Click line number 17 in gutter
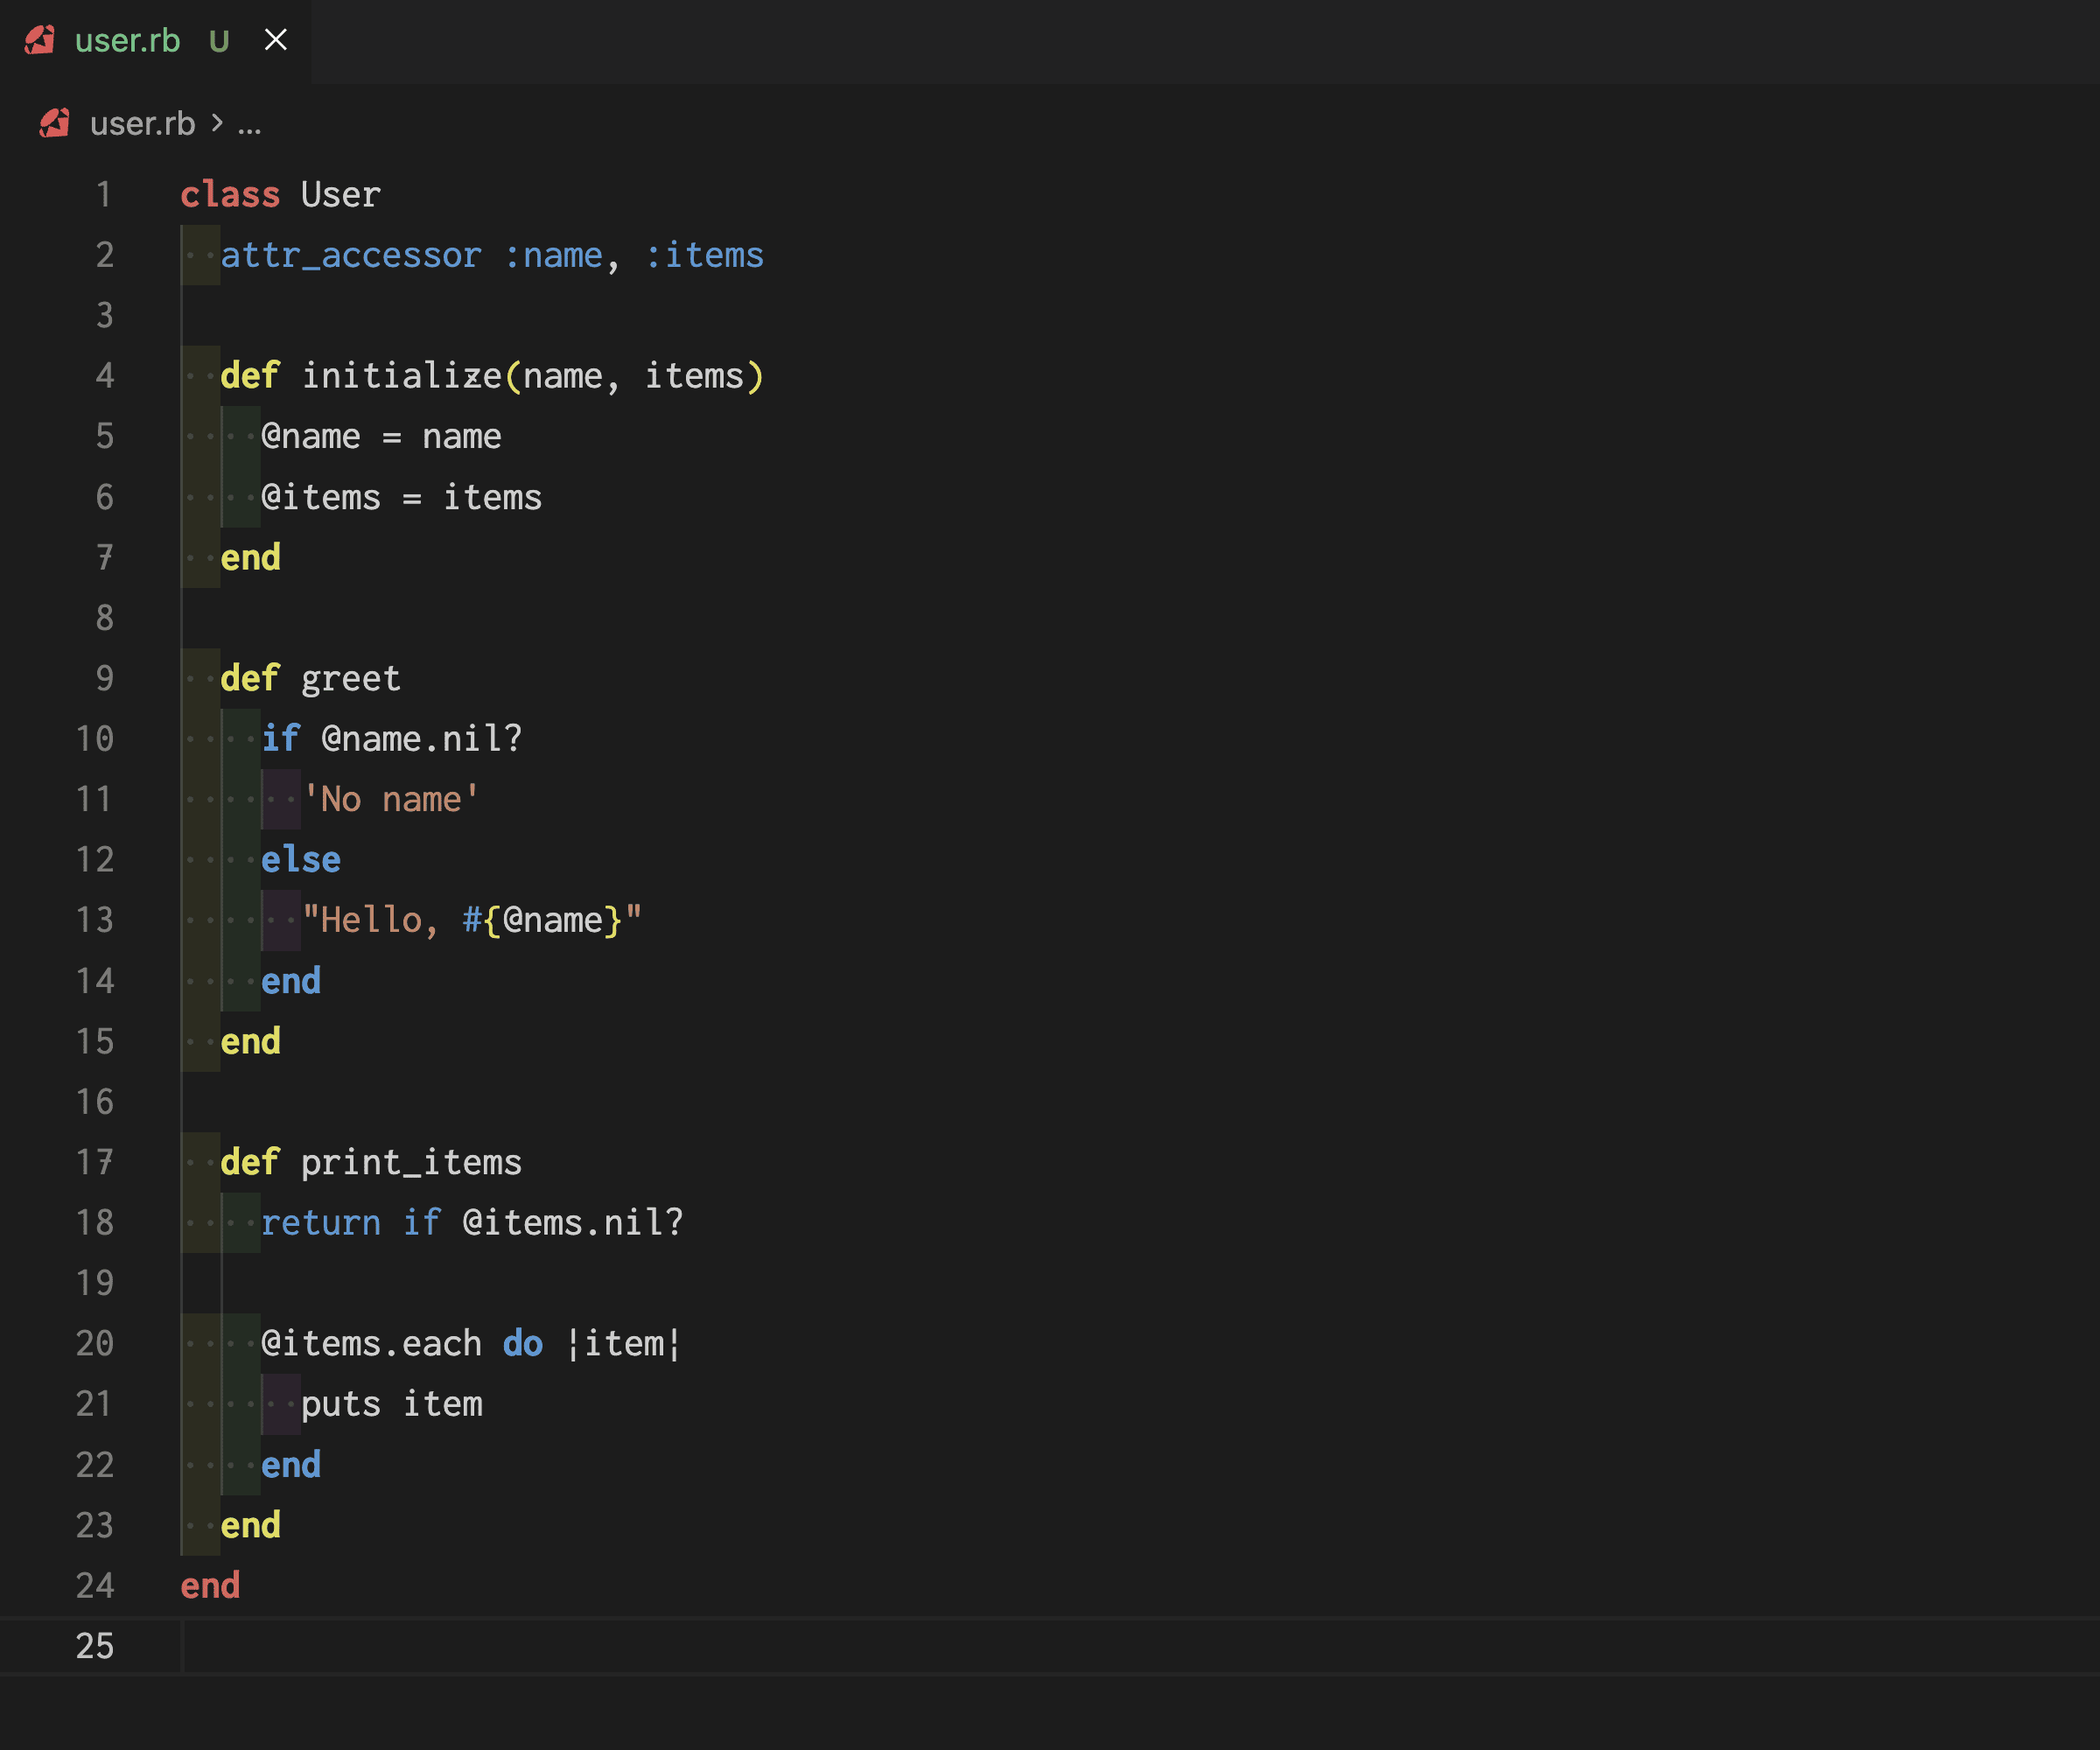This screenshot has width=2100, height=1750. pos(95,1162)
